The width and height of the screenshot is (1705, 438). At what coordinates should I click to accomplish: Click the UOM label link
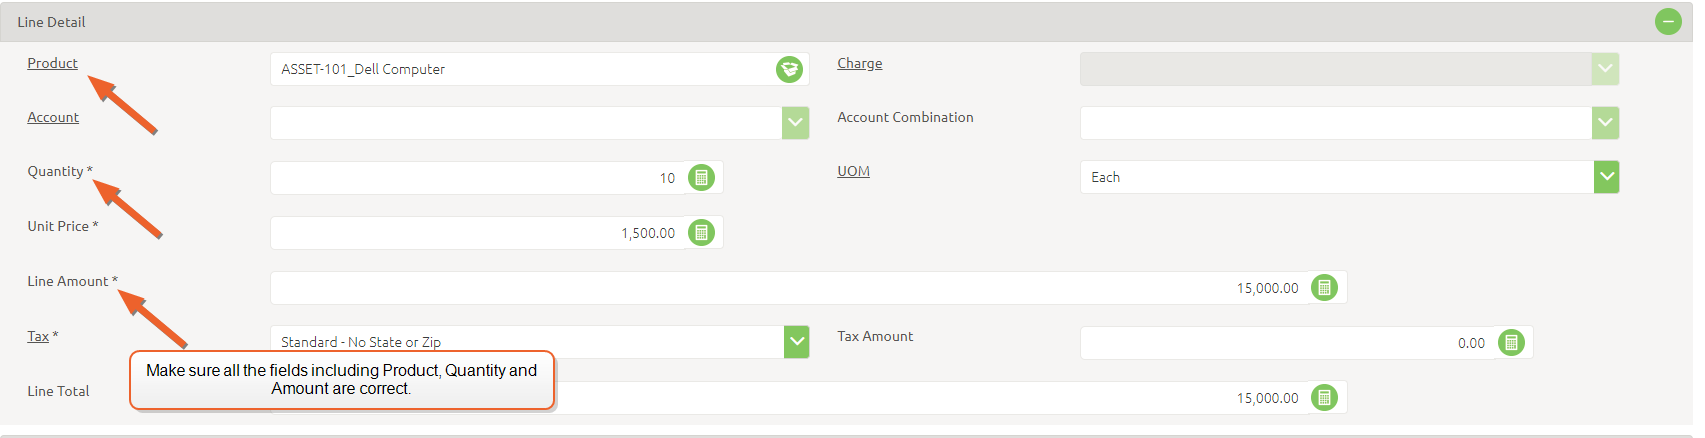click(853, 171)
